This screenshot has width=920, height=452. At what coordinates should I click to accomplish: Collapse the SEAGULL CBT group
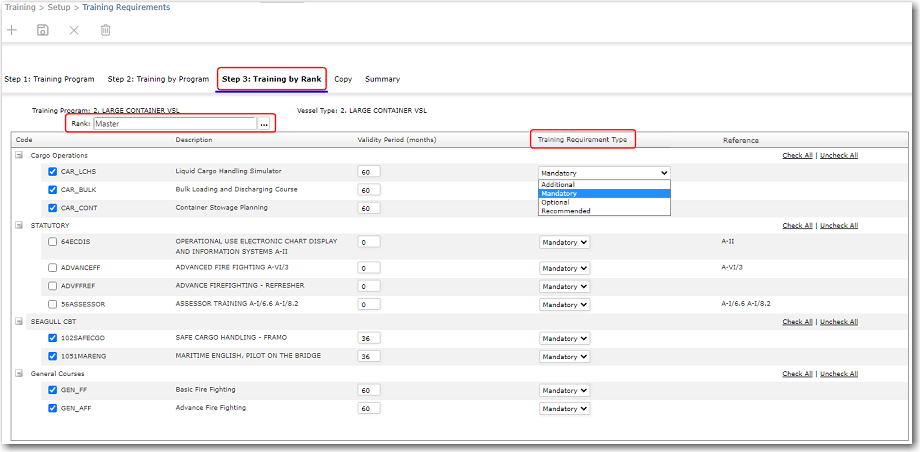19,322
